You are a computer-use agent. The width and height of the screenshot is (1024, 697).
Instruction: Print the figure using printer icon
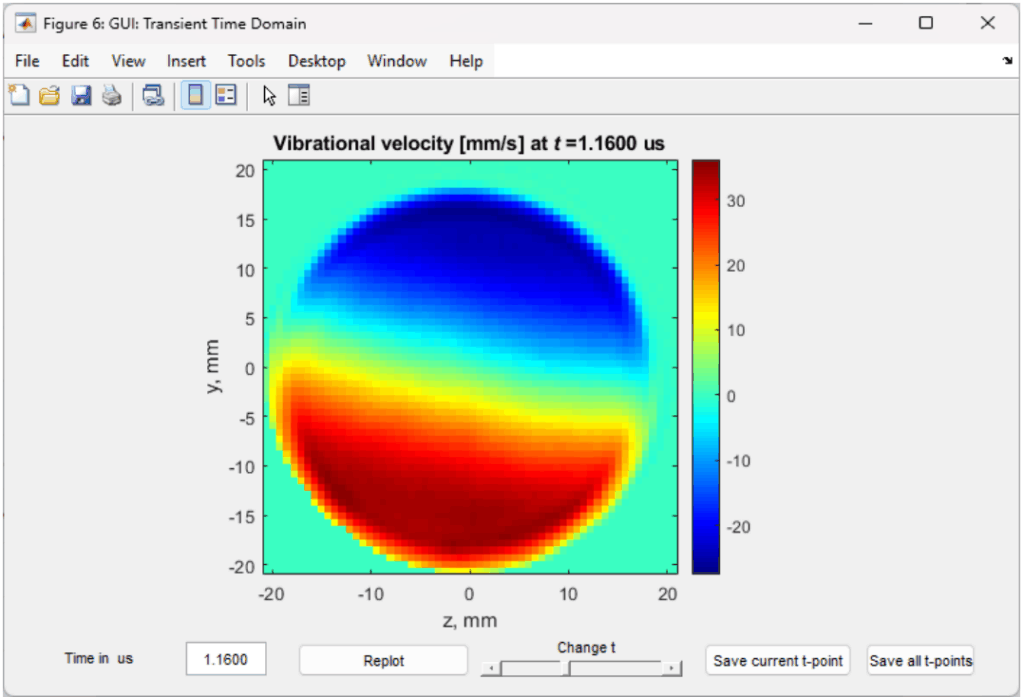pos(111,95)
